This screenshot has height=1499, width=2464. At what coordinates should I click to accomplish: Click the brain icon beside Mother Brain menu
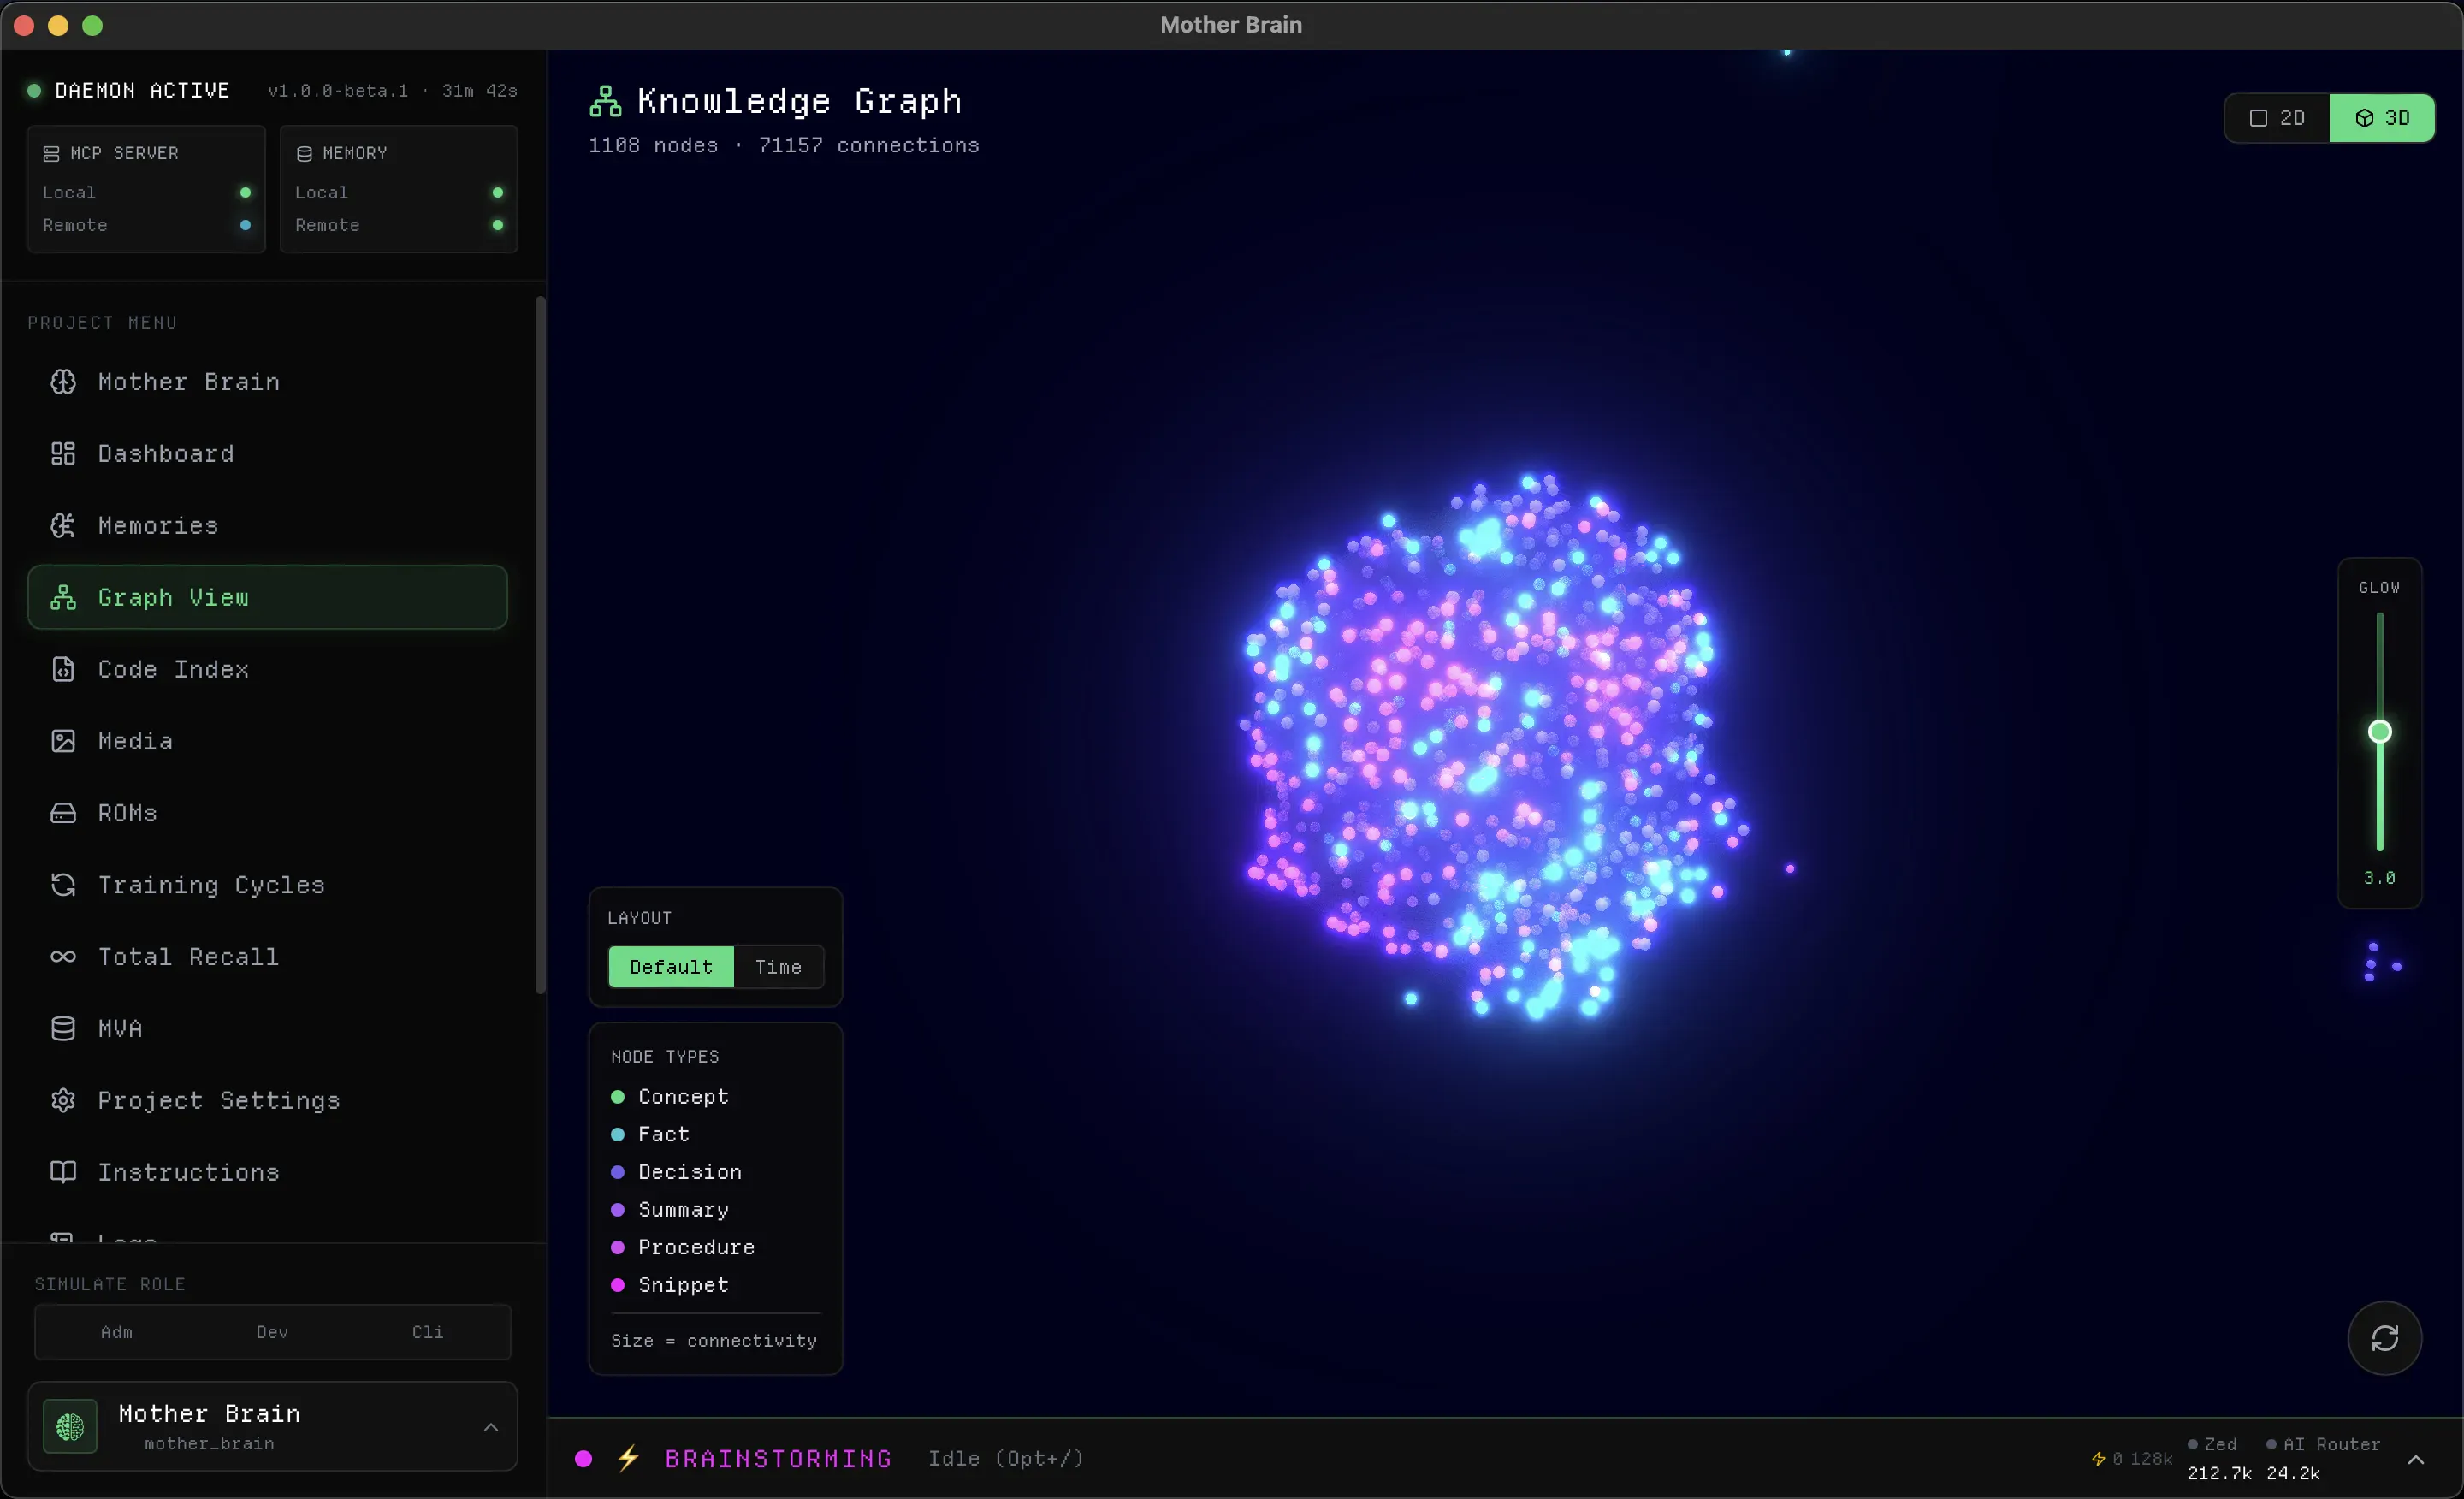click(x=63, y=382)
